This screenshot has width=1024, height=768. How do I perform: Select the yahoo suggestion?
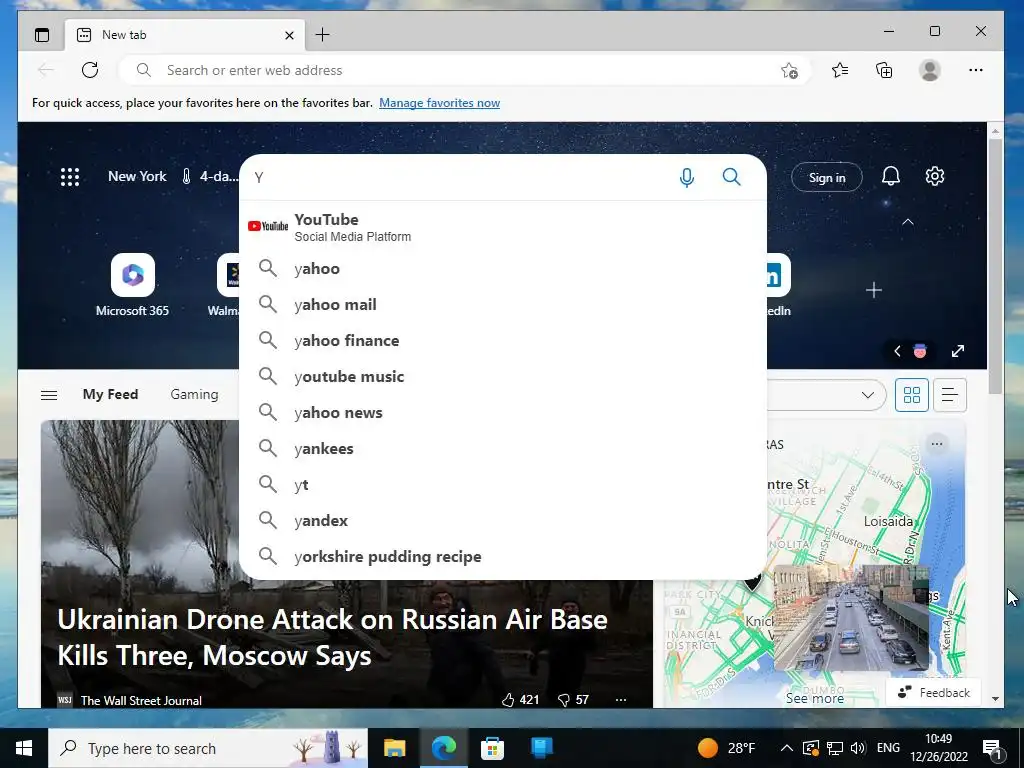(x=503, y=268)
